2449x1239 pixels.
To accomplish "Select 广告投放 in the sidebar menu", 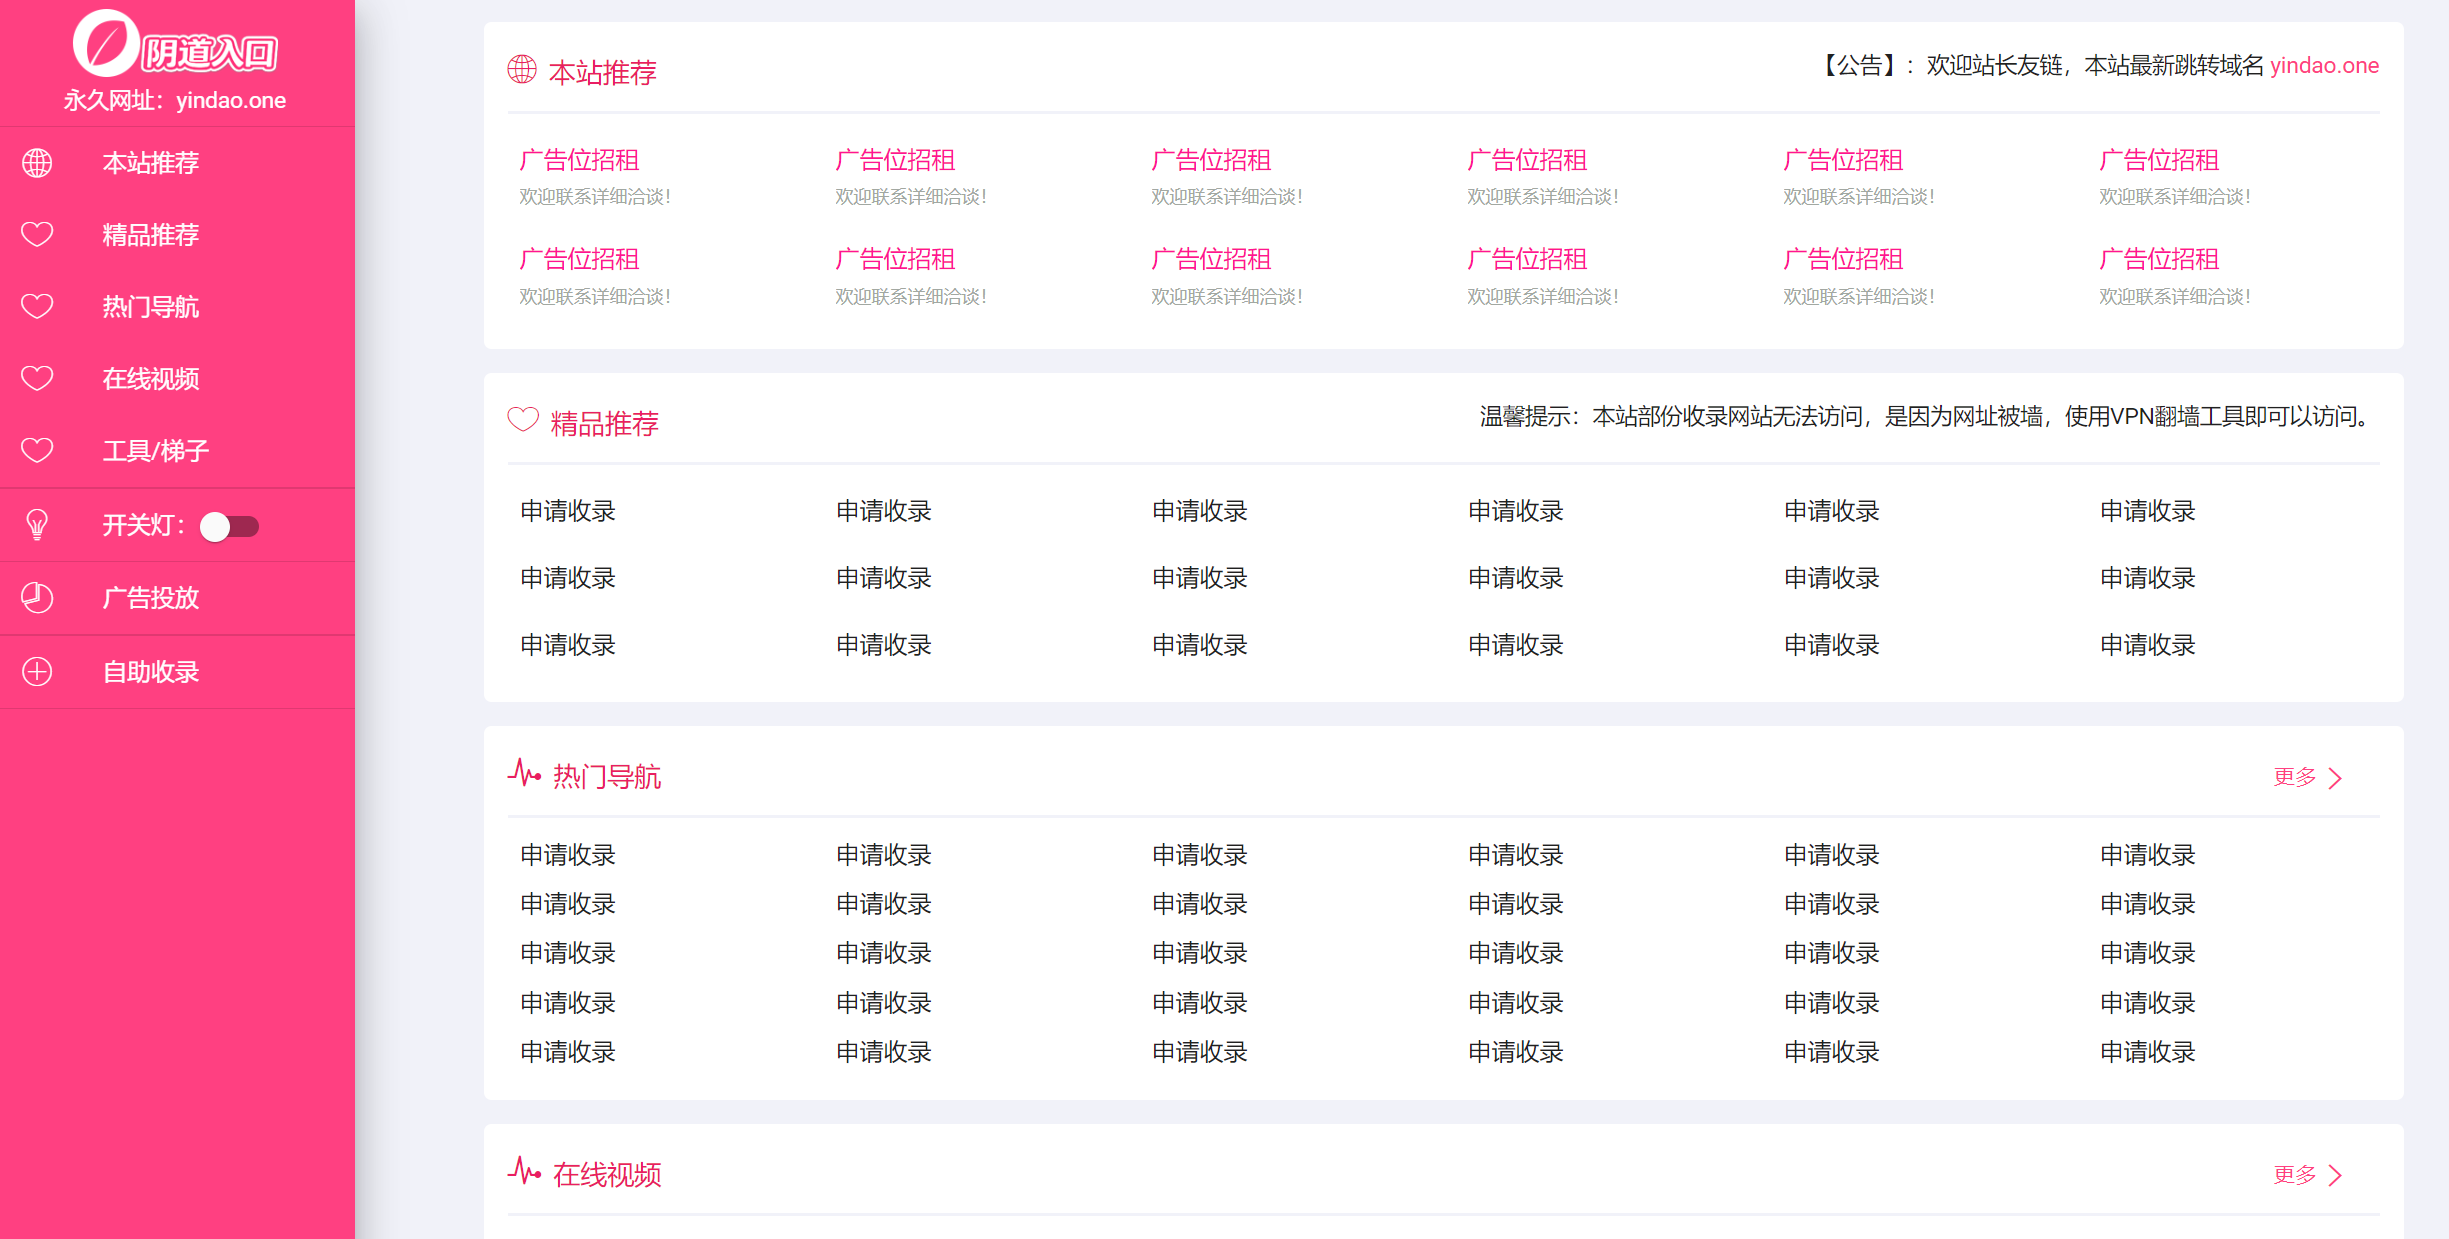I will (150, 598).
